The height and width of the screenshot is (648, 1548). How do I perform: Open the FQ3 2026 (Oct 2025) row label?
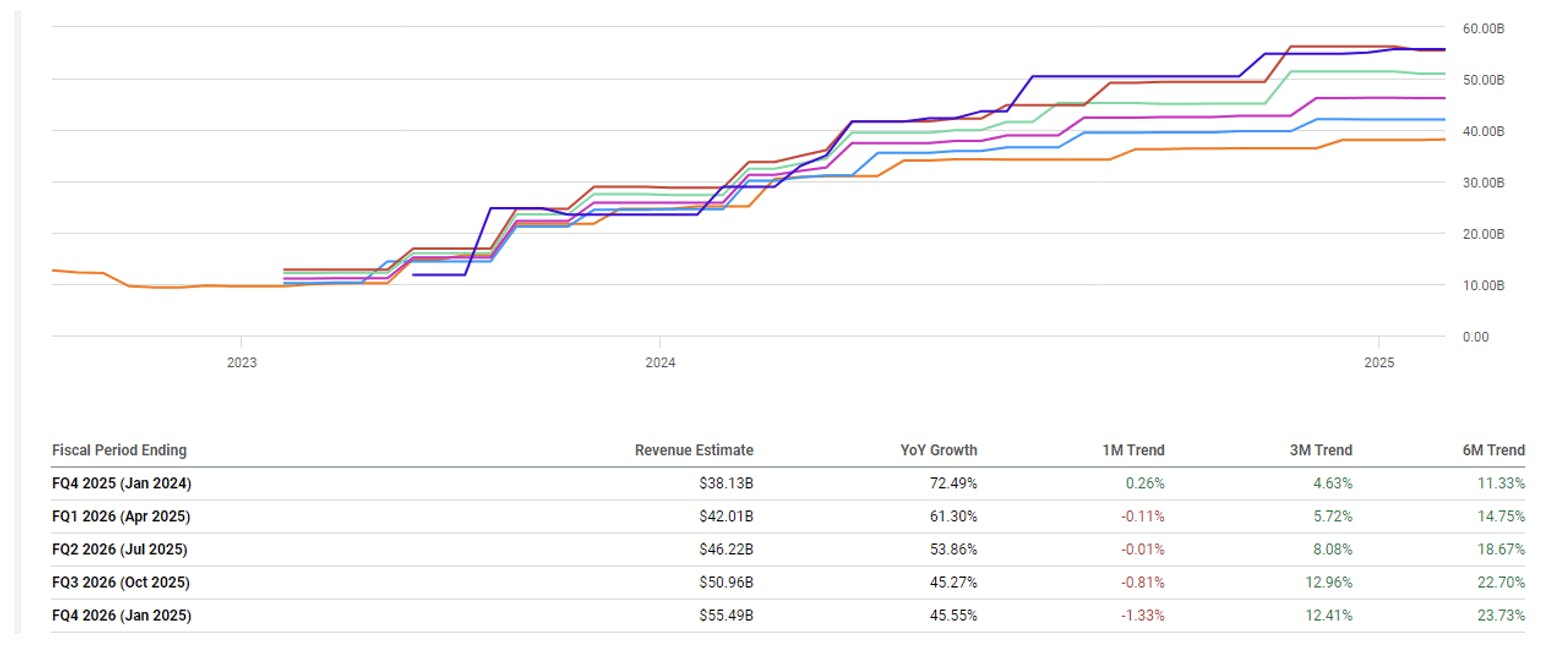tap(121, 582)
